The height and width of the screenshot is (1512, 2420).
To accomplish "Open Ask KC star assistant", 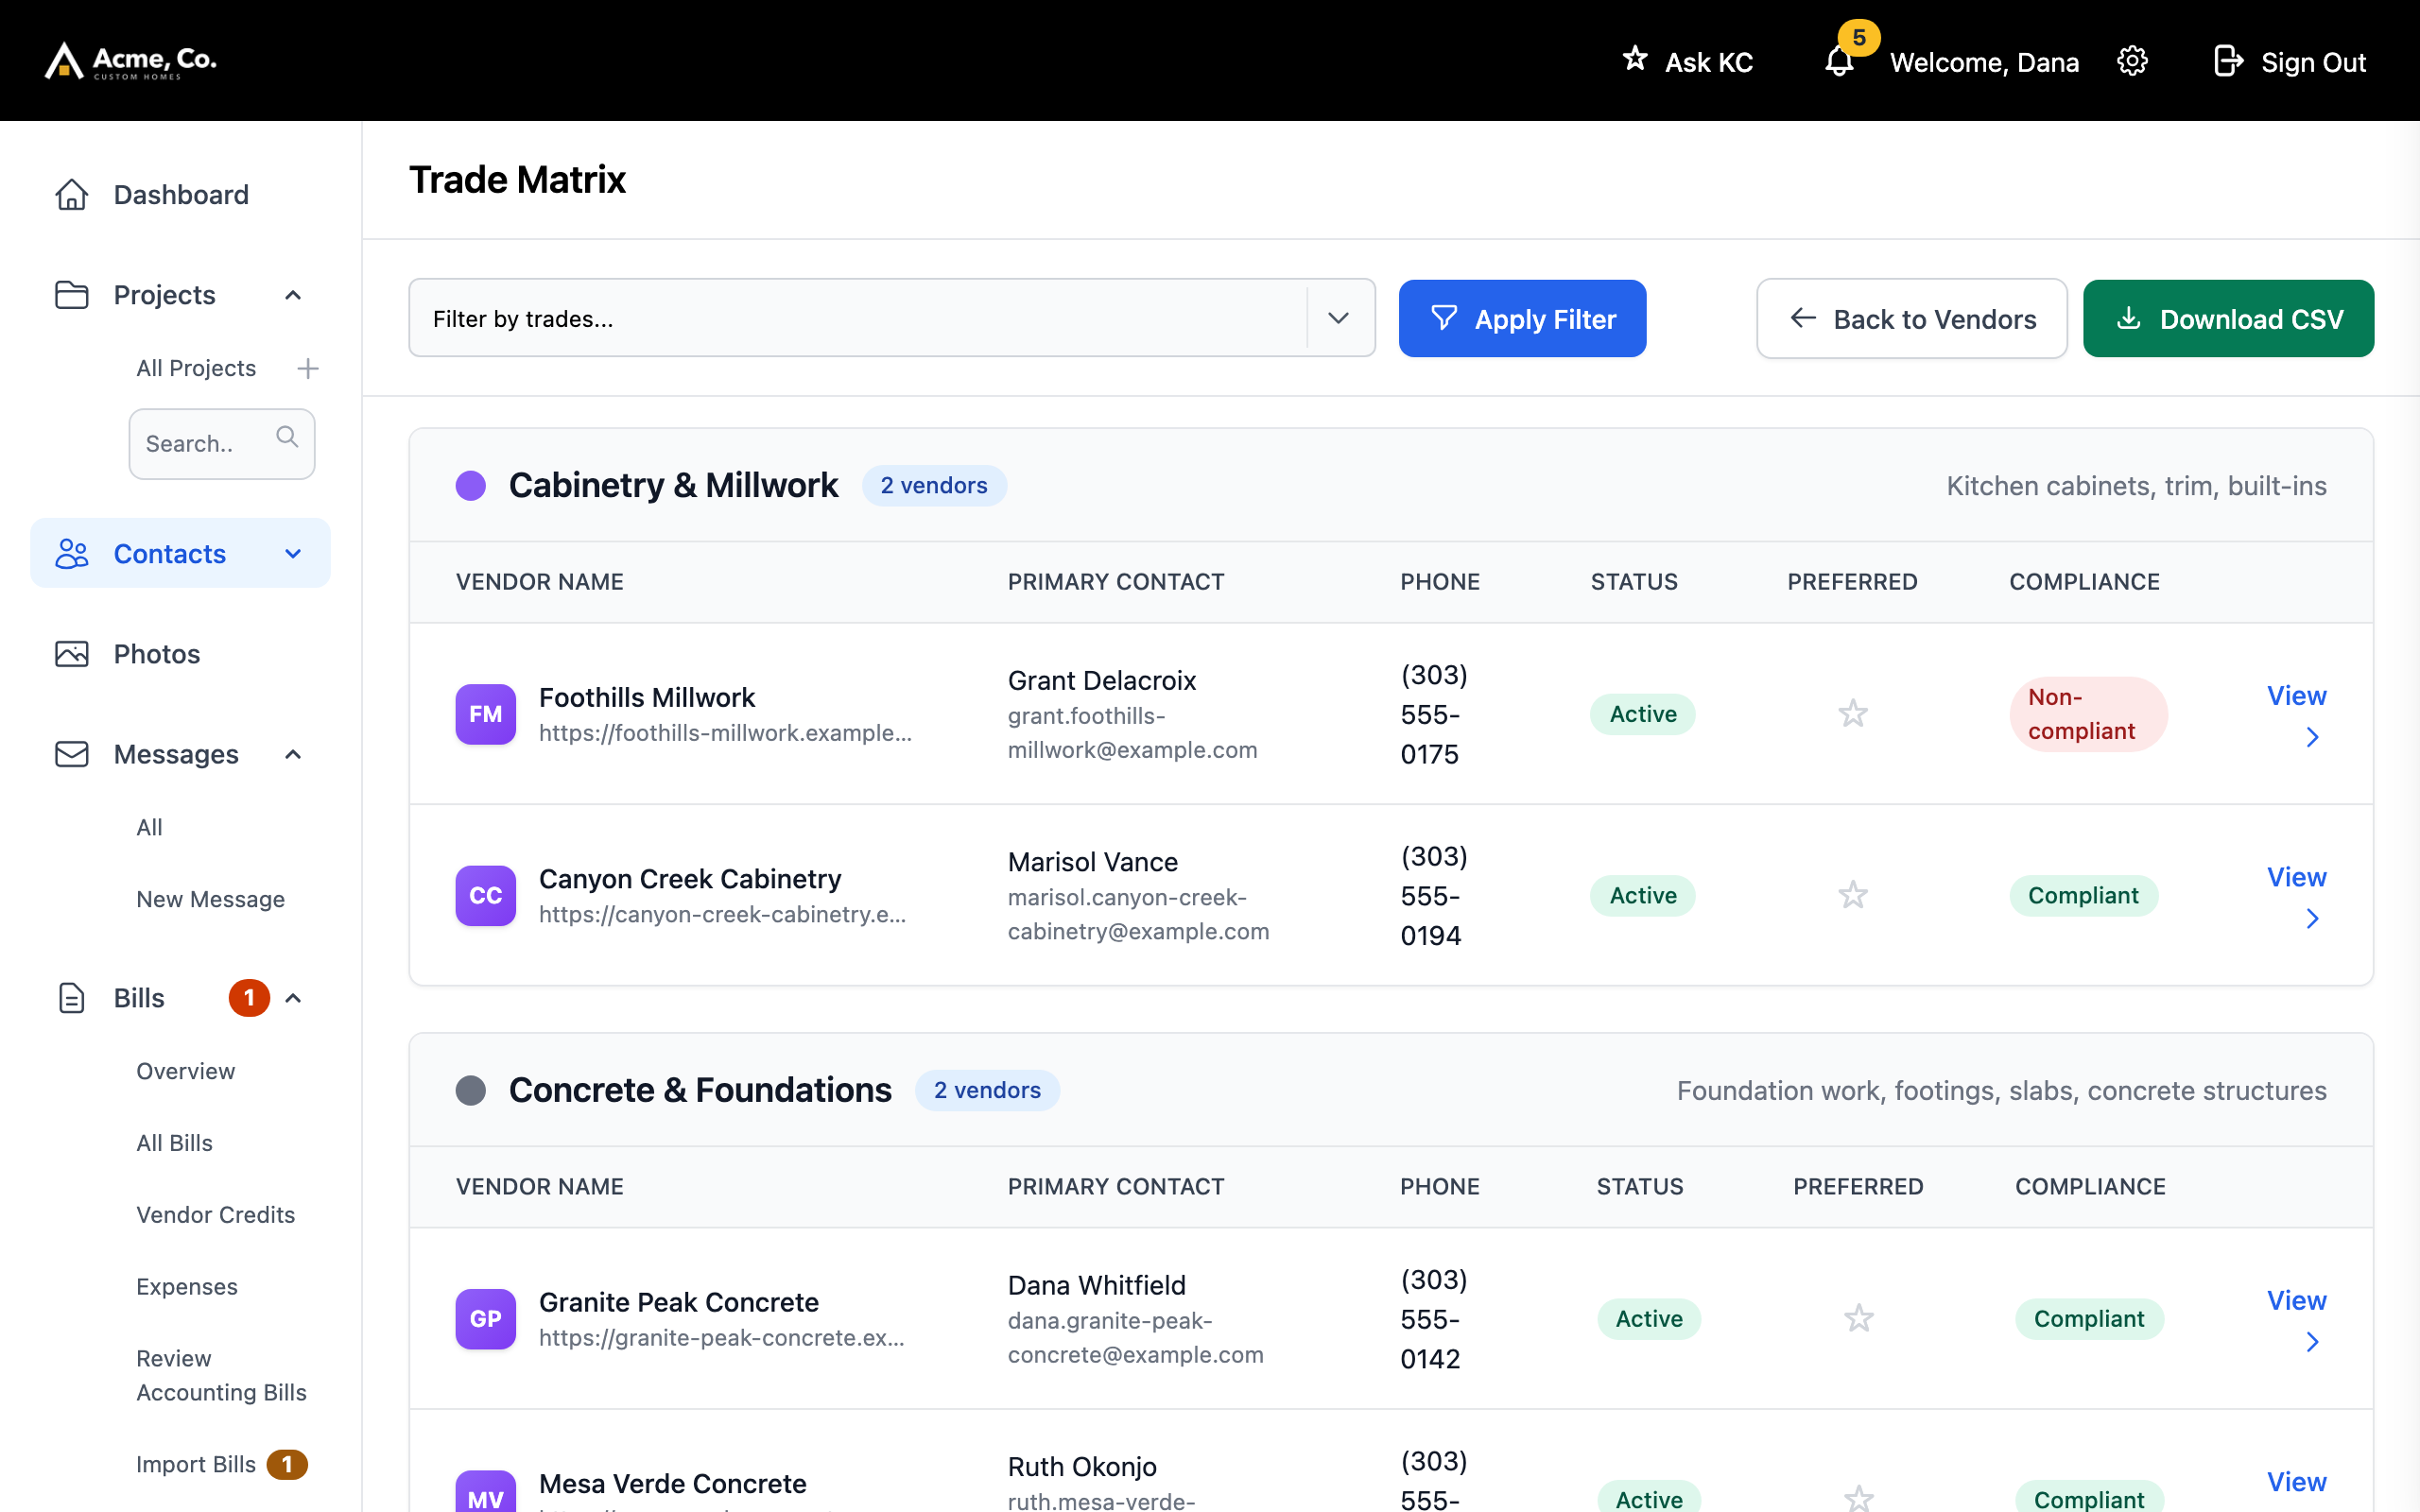I will pos(1687,62).
